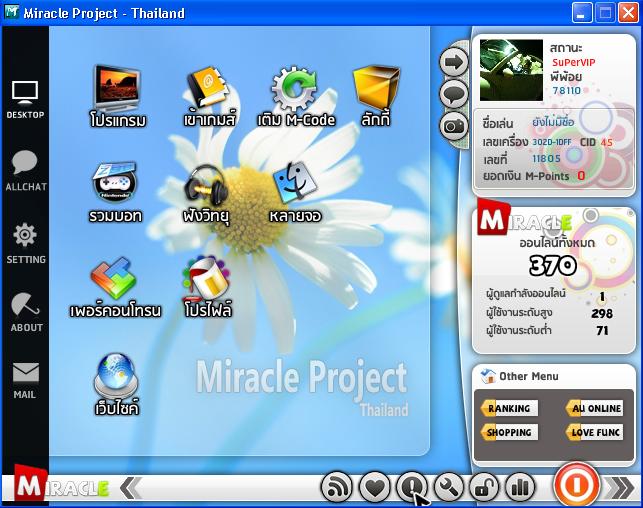Click the wrench icon in bottom bar

(449, 487)
